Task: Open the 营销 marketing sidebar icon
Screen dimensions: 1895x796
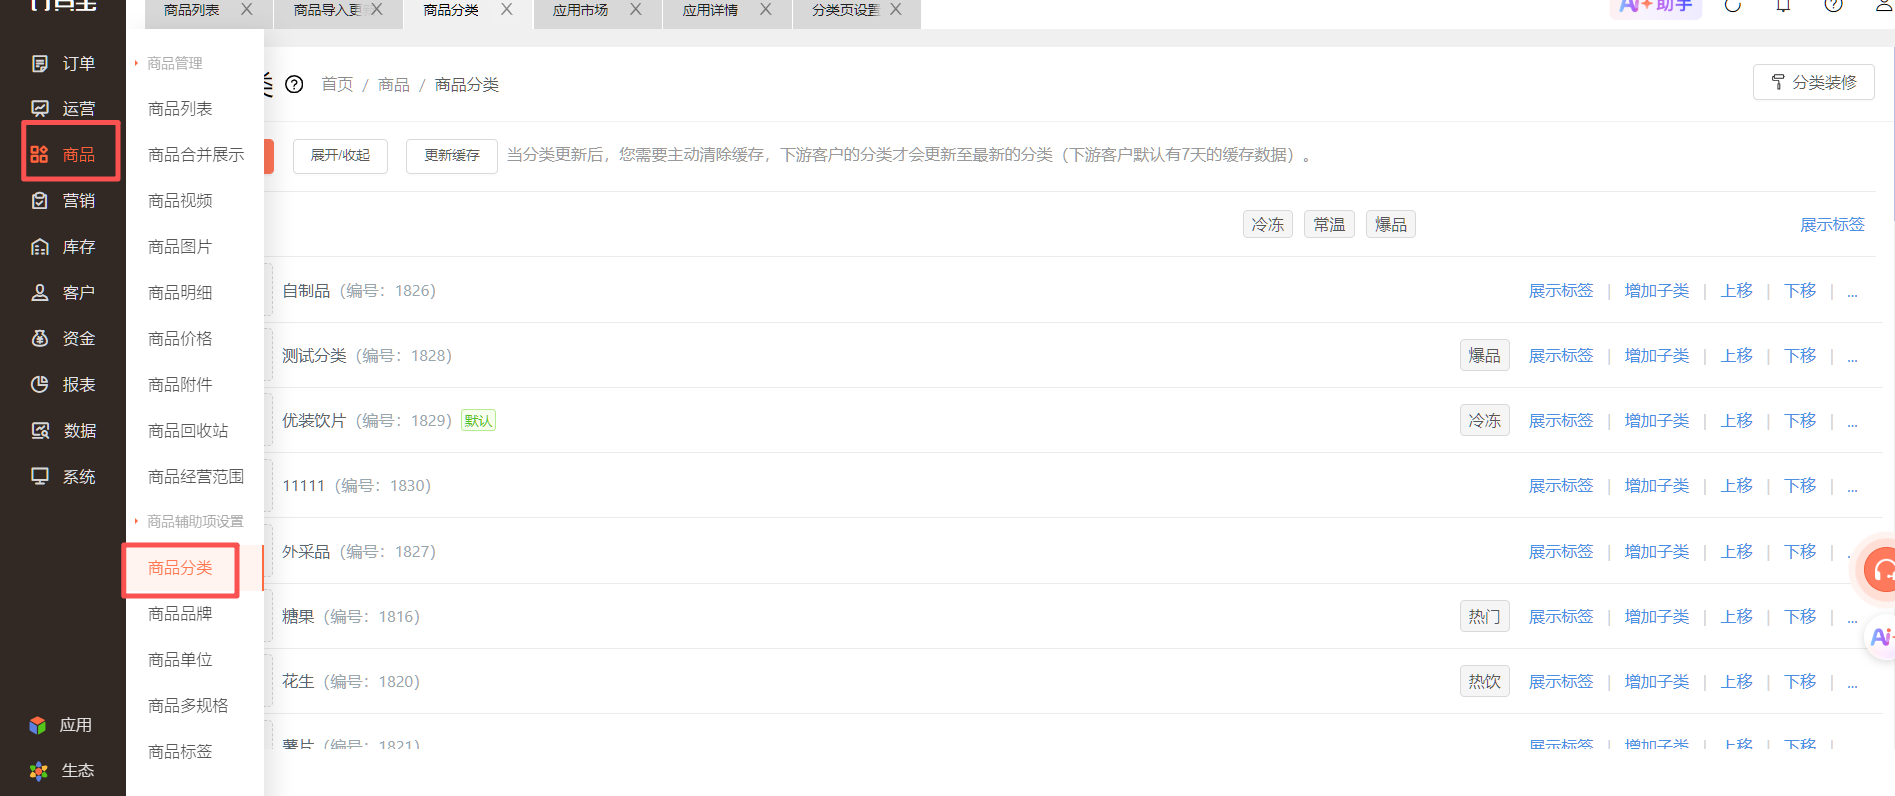Action: pyautogui.click(x=40, y=201)
